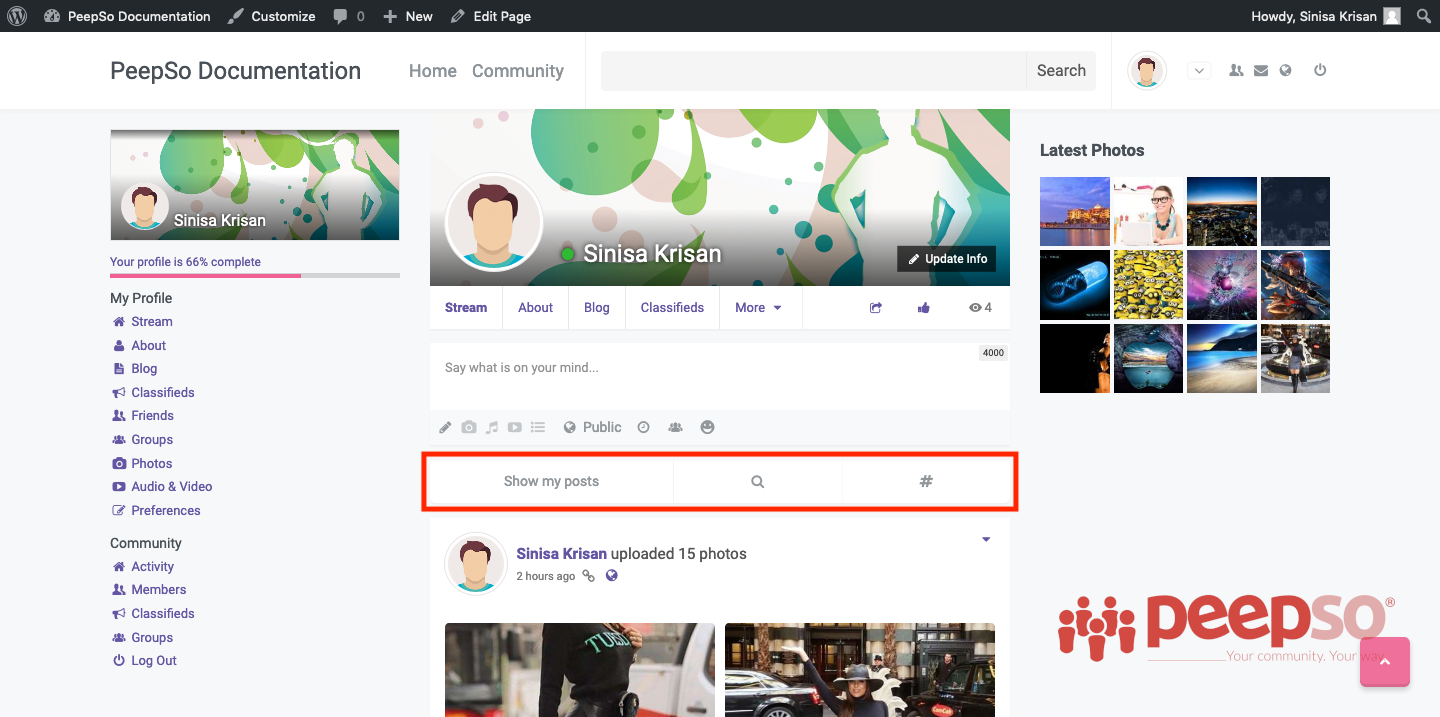Click the user avatar in the site header
The width and height of the screenshot is (1440, 717).
(1147, 70)
